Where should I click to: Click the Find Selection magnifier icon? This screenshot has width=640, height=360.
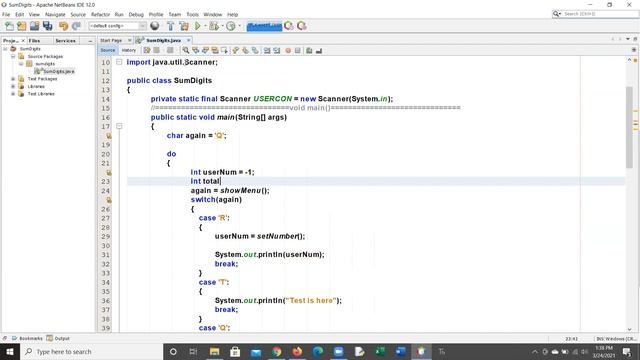186,50
